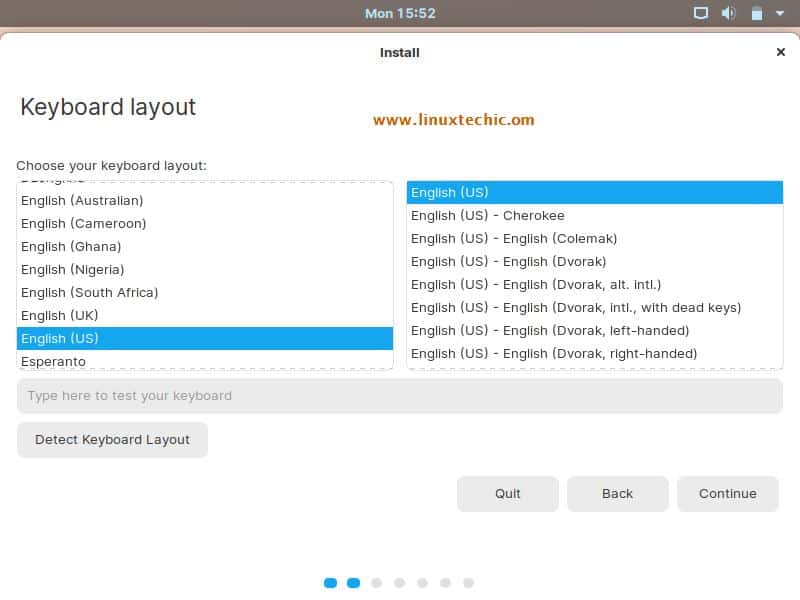The width and height of the screenshot is (800, 600).
Task: Click the battery status icon
Action: pyautogui.click(x=757, y=13)
